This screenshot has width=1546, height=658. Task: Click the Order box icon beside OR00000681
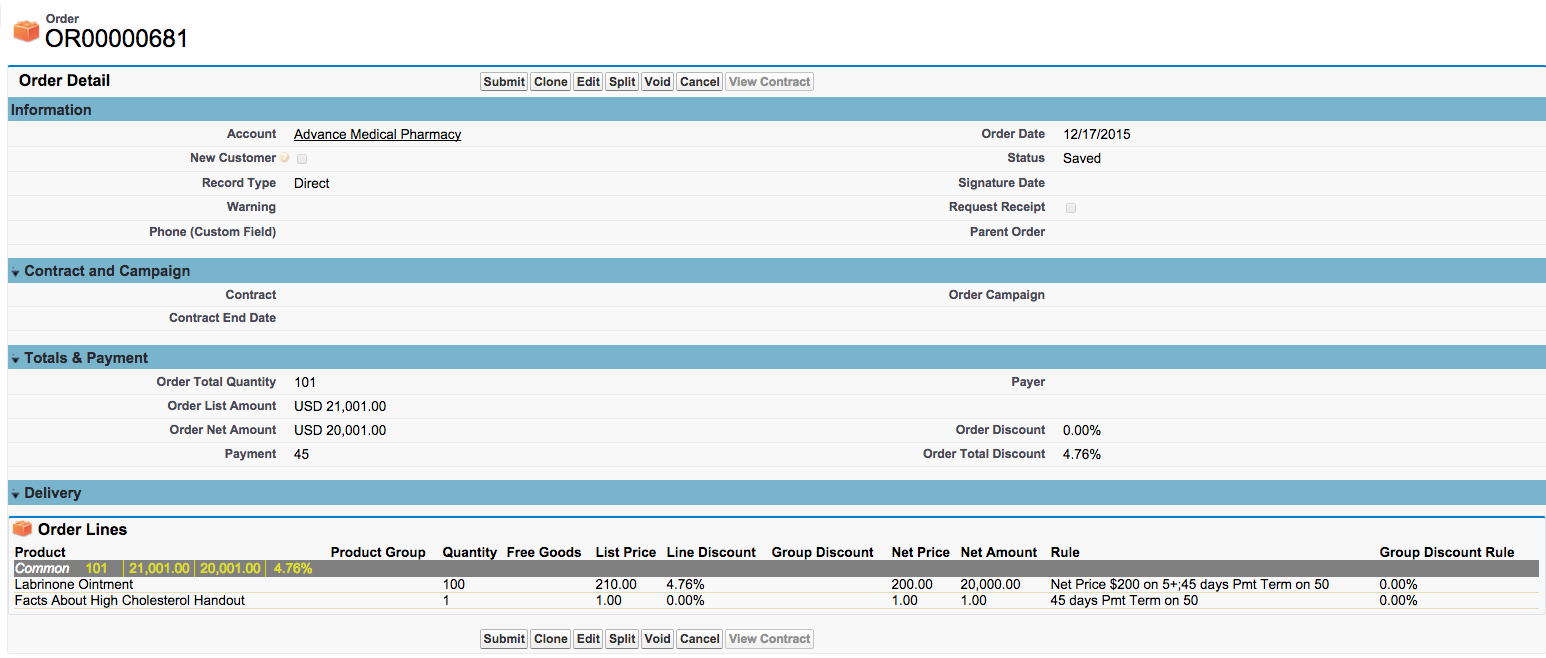click(x=25, y=31)
